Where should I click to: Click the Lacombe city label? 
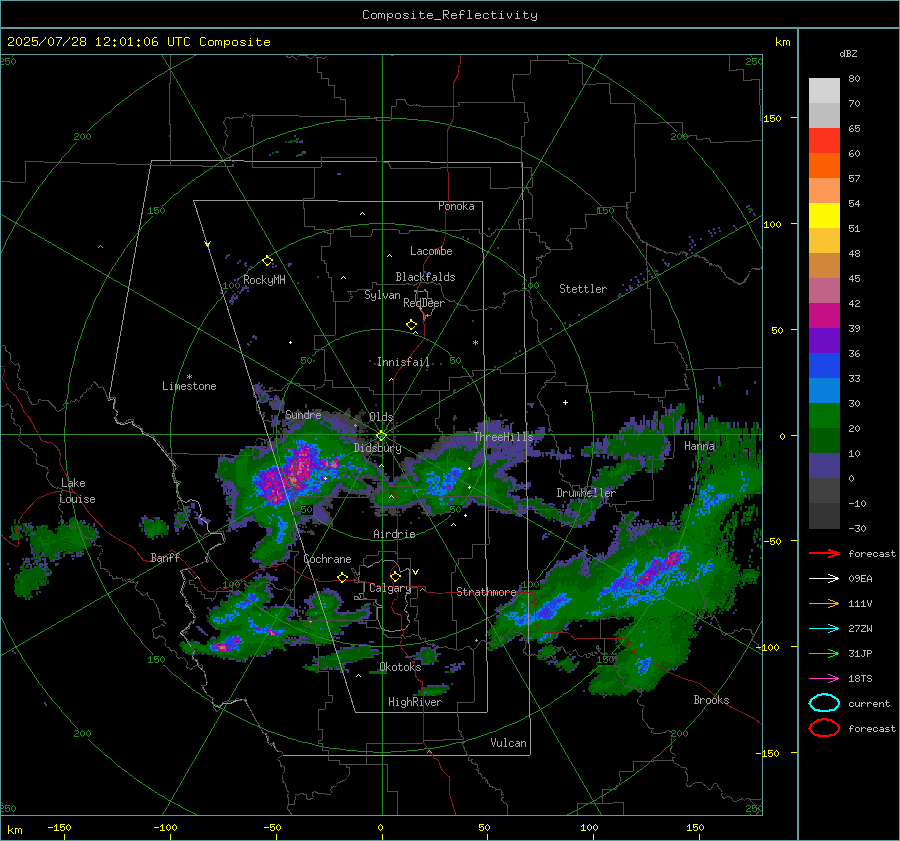pos(431,251)
